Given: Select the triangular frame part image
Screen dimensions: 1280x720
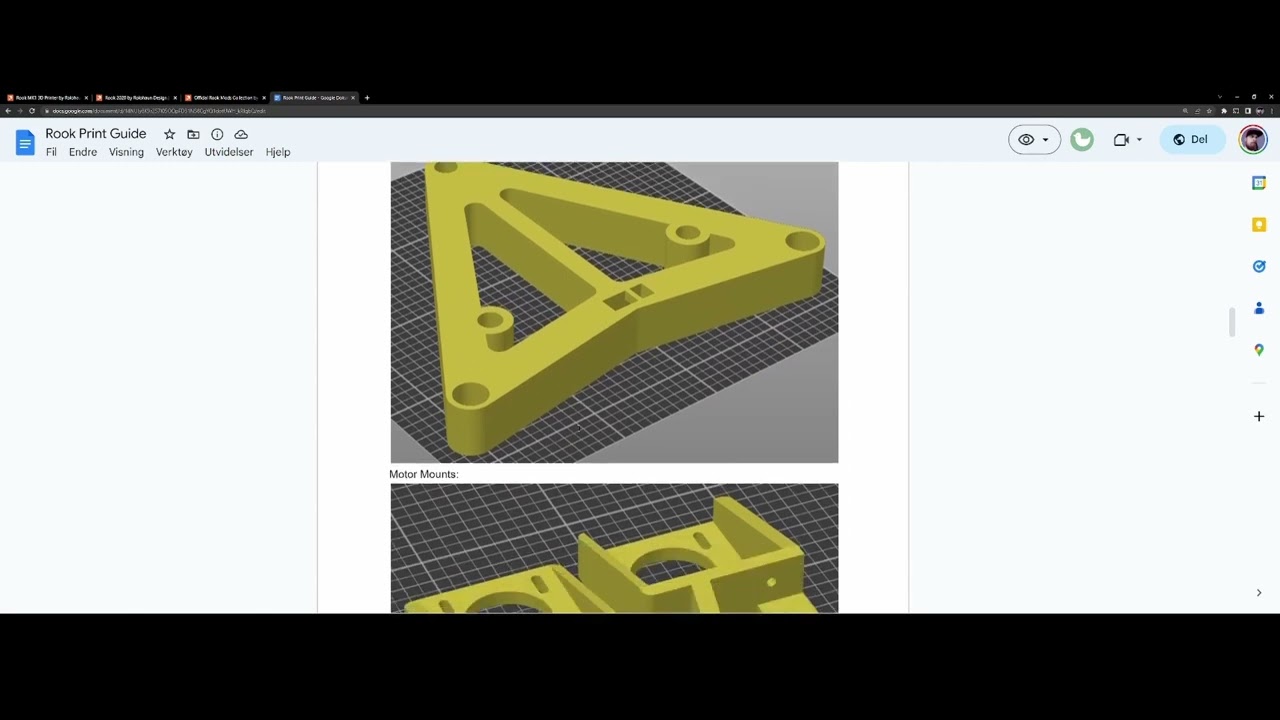Looking at the screenshot, I should (x=614, y=312).
